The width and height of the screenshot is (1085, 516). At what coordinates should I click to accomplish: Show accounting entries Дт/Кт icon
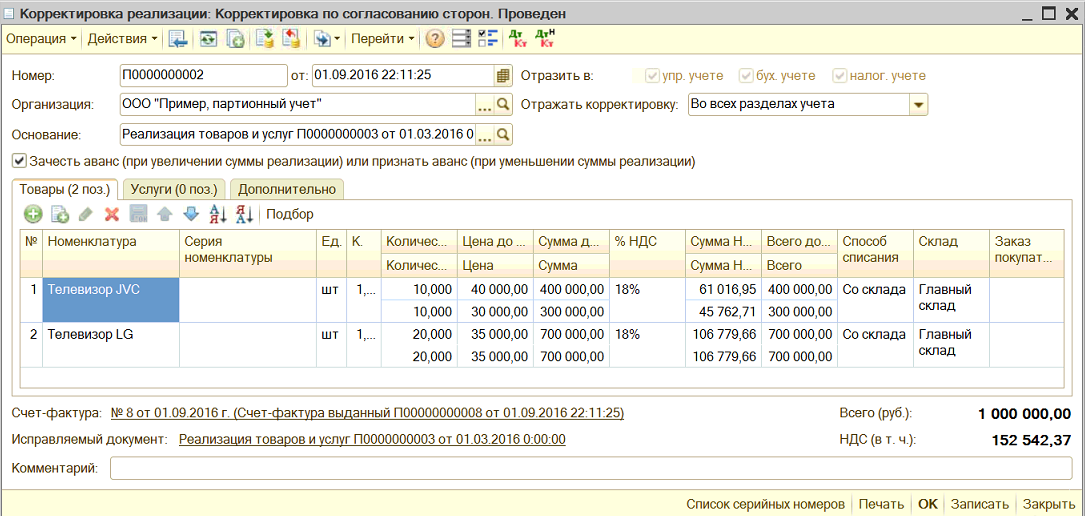click(x=518, y=39)
